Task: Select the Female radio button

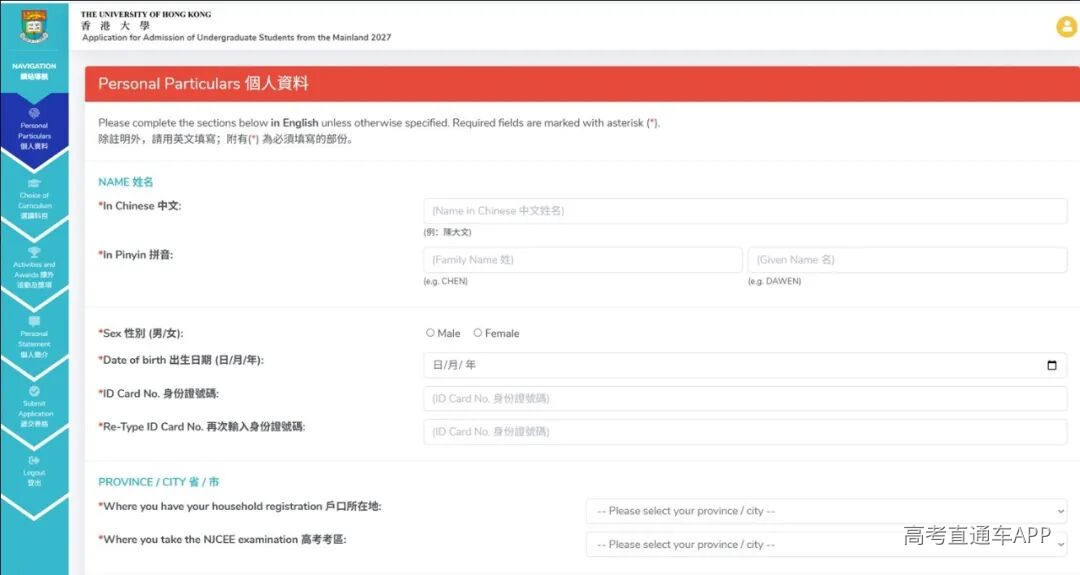Action: pyautogui.click(x=477, y=333)
